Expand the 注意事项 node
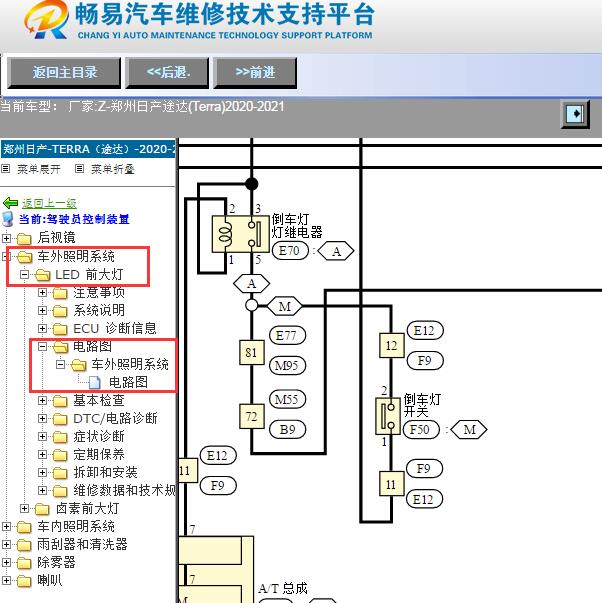This screenshot has width=602, height=603. point(42,292)
